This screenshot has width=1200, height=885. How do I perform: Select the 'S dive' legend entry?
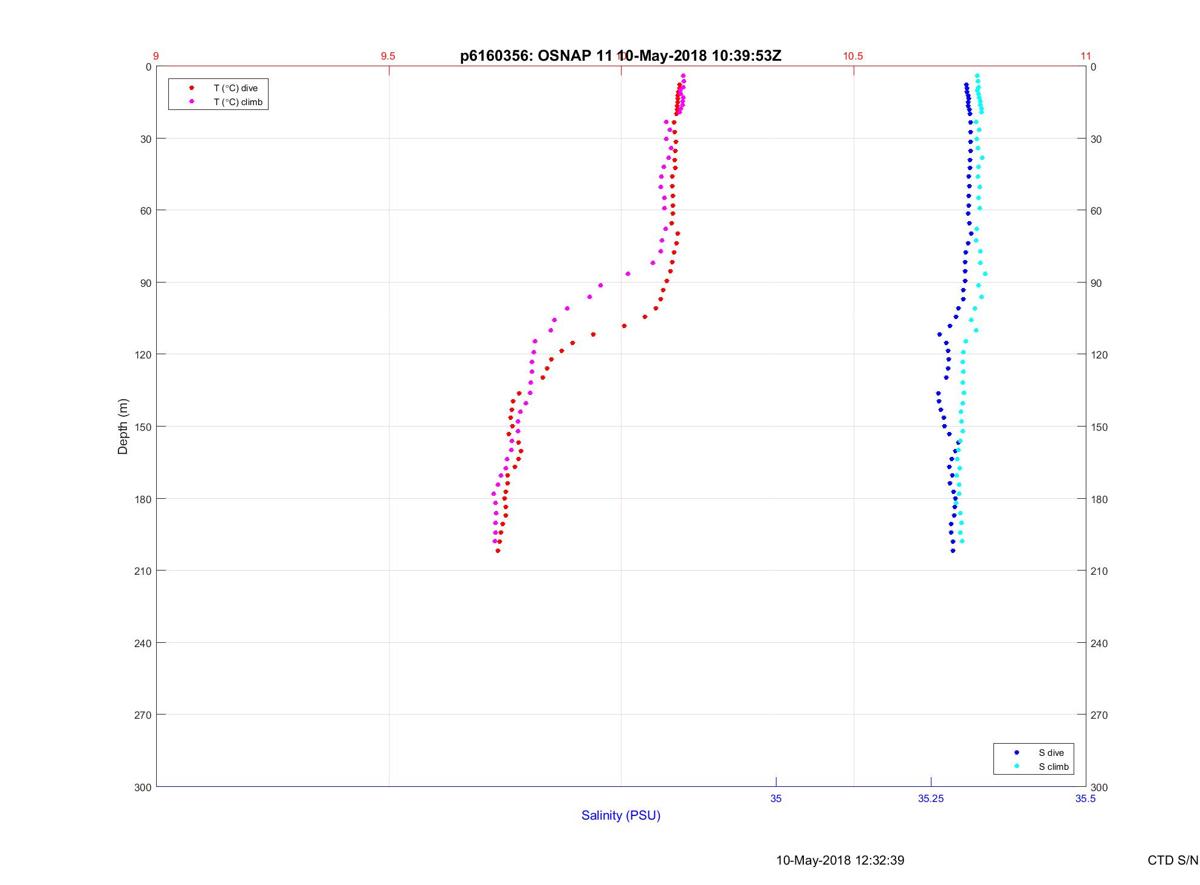(1051, 752)
